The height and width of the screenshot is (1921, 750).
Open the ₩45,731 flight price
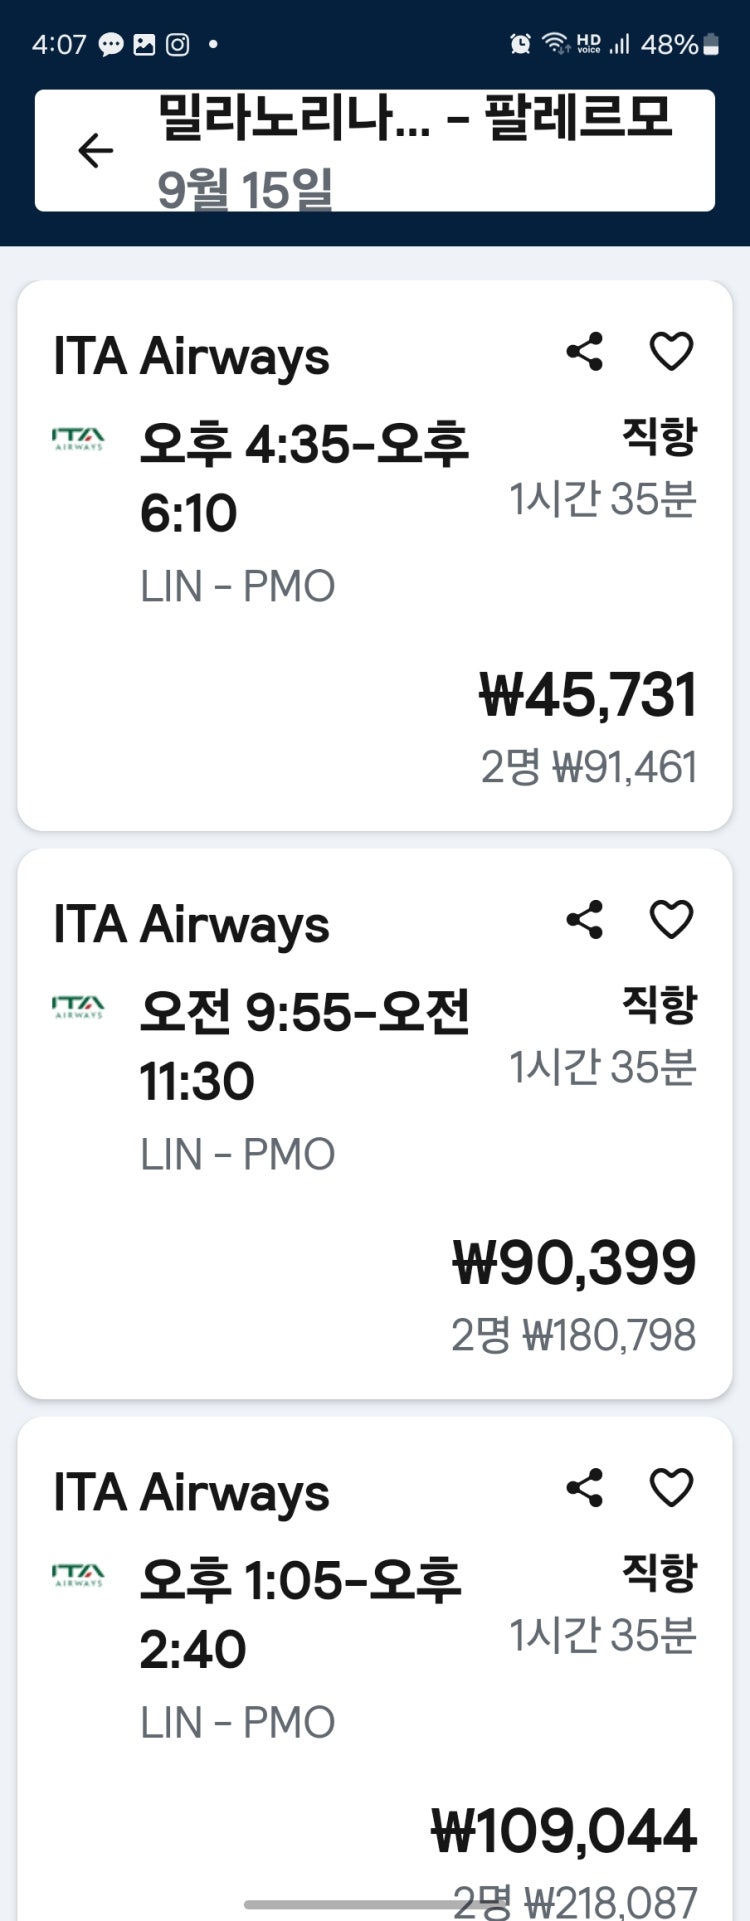pos(588,695)
